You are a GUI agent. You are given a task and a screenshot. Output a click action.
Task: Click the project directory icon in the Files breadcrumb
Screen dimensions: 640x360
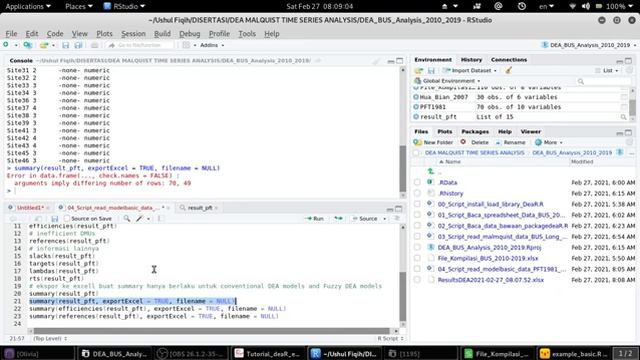tap(620, 153)
